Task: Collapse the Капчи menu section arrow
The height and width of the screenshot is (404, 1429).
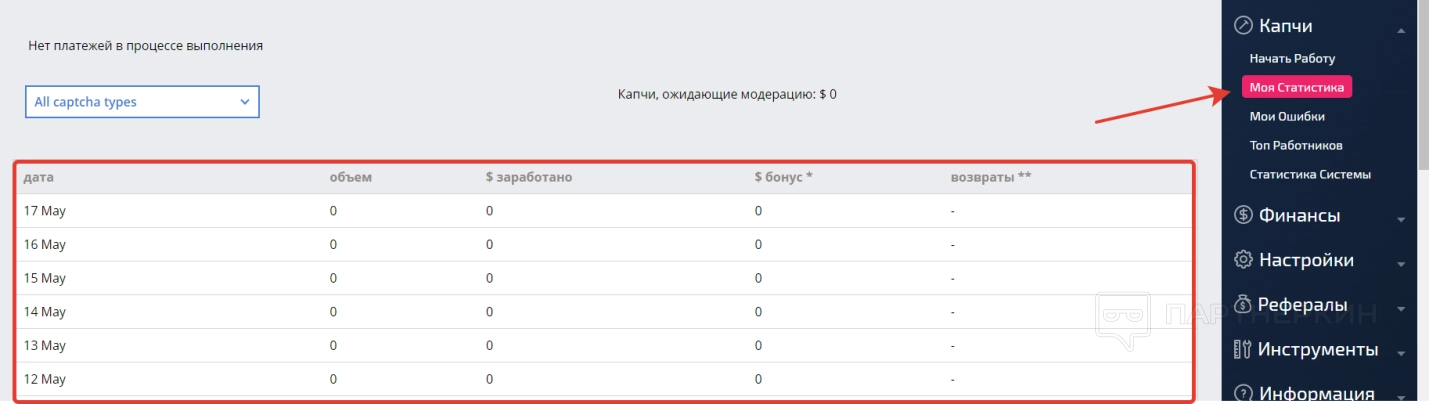Action: pos(1401,30)
